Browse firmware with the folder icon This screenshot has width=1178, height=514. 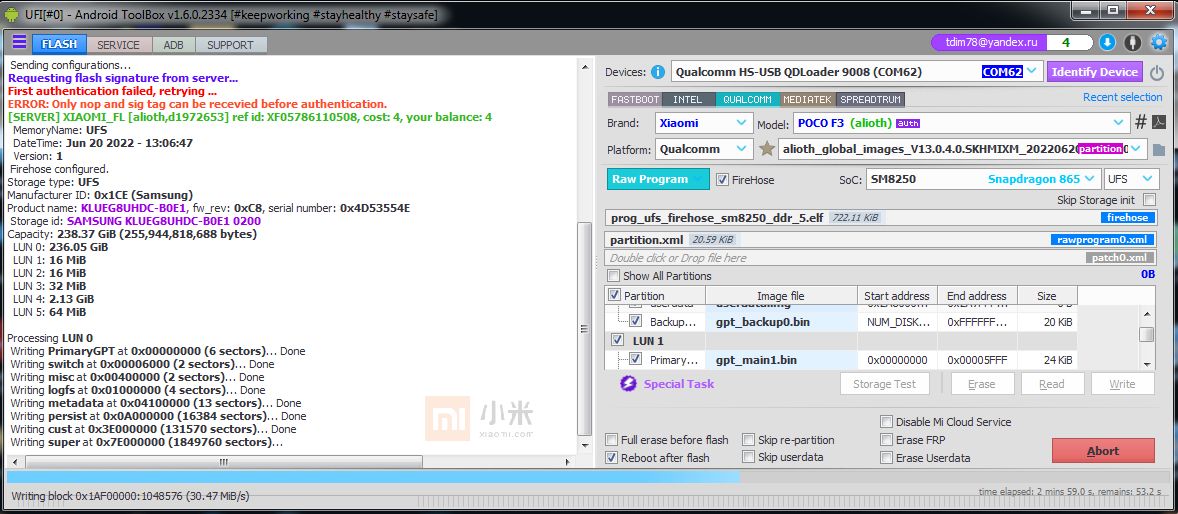click(x=1159, y=150)
